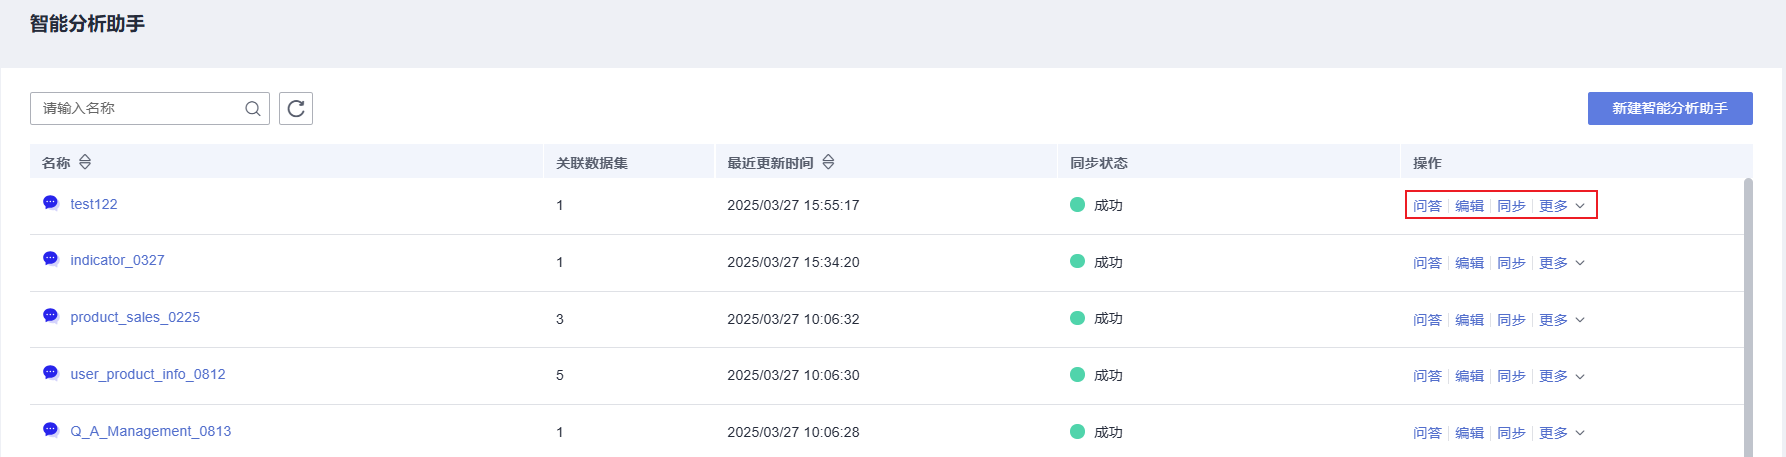Click the search magnifier icon in name field
1786x457 pixels.
tap(253, 109)
